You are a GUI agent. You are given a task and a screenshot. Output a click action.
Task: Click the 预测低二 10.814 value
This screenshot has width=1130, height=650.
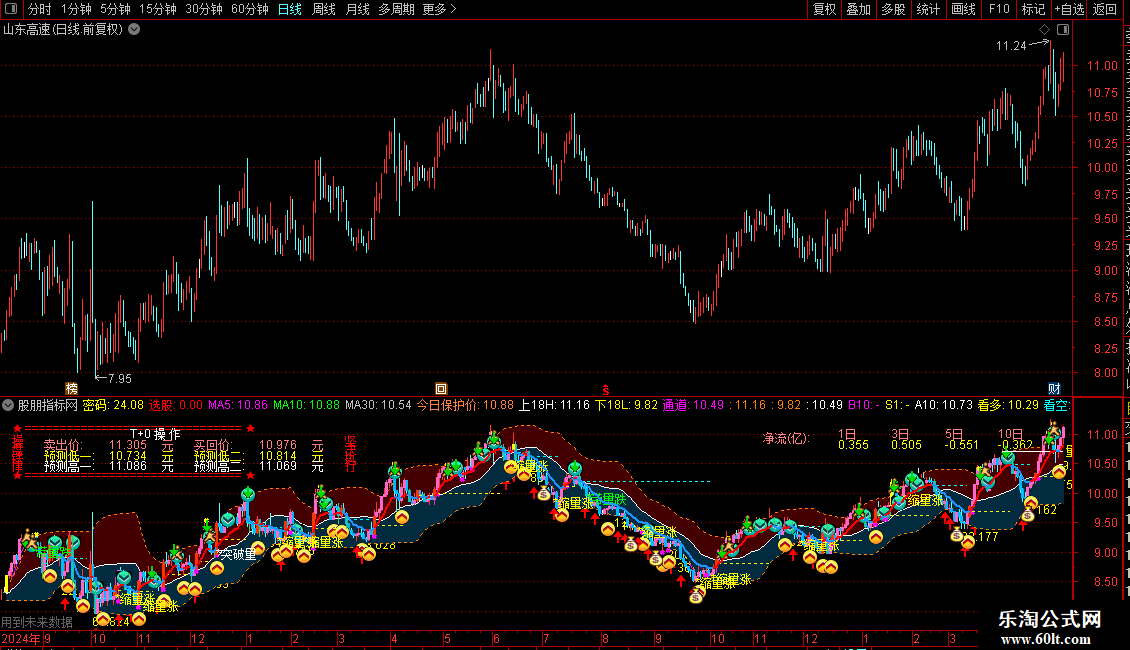[x=277, y=456]
